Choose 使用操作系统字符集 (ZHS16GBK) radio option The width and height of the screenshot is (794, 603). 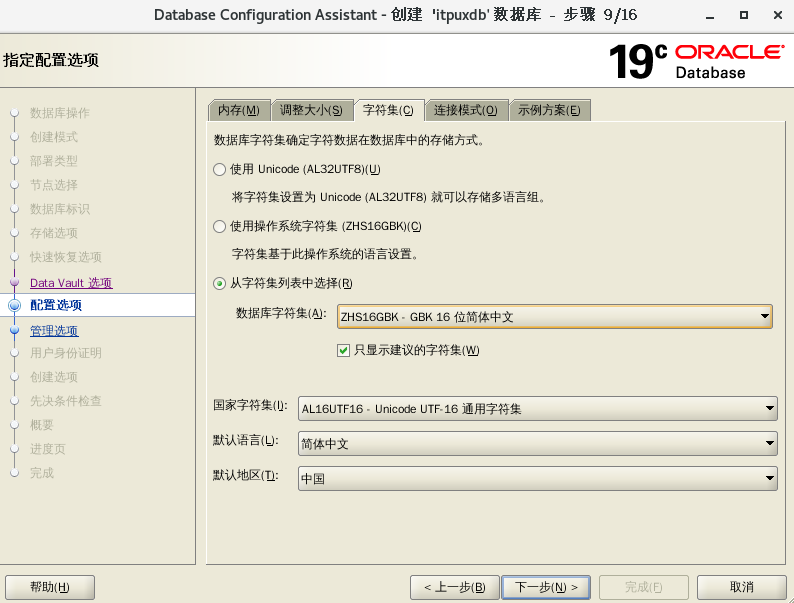[219, 226]
